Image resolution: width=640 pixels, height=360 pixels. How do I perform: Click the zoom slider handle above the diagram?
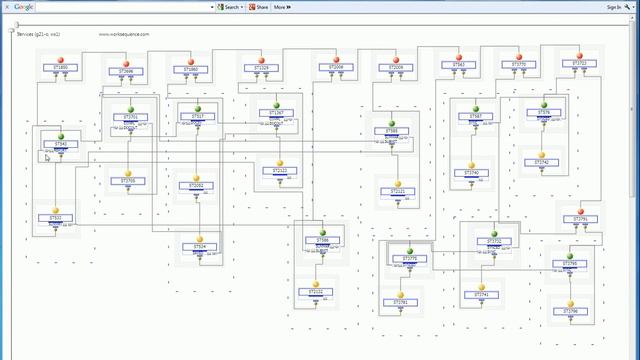click(x=17, y=25)
